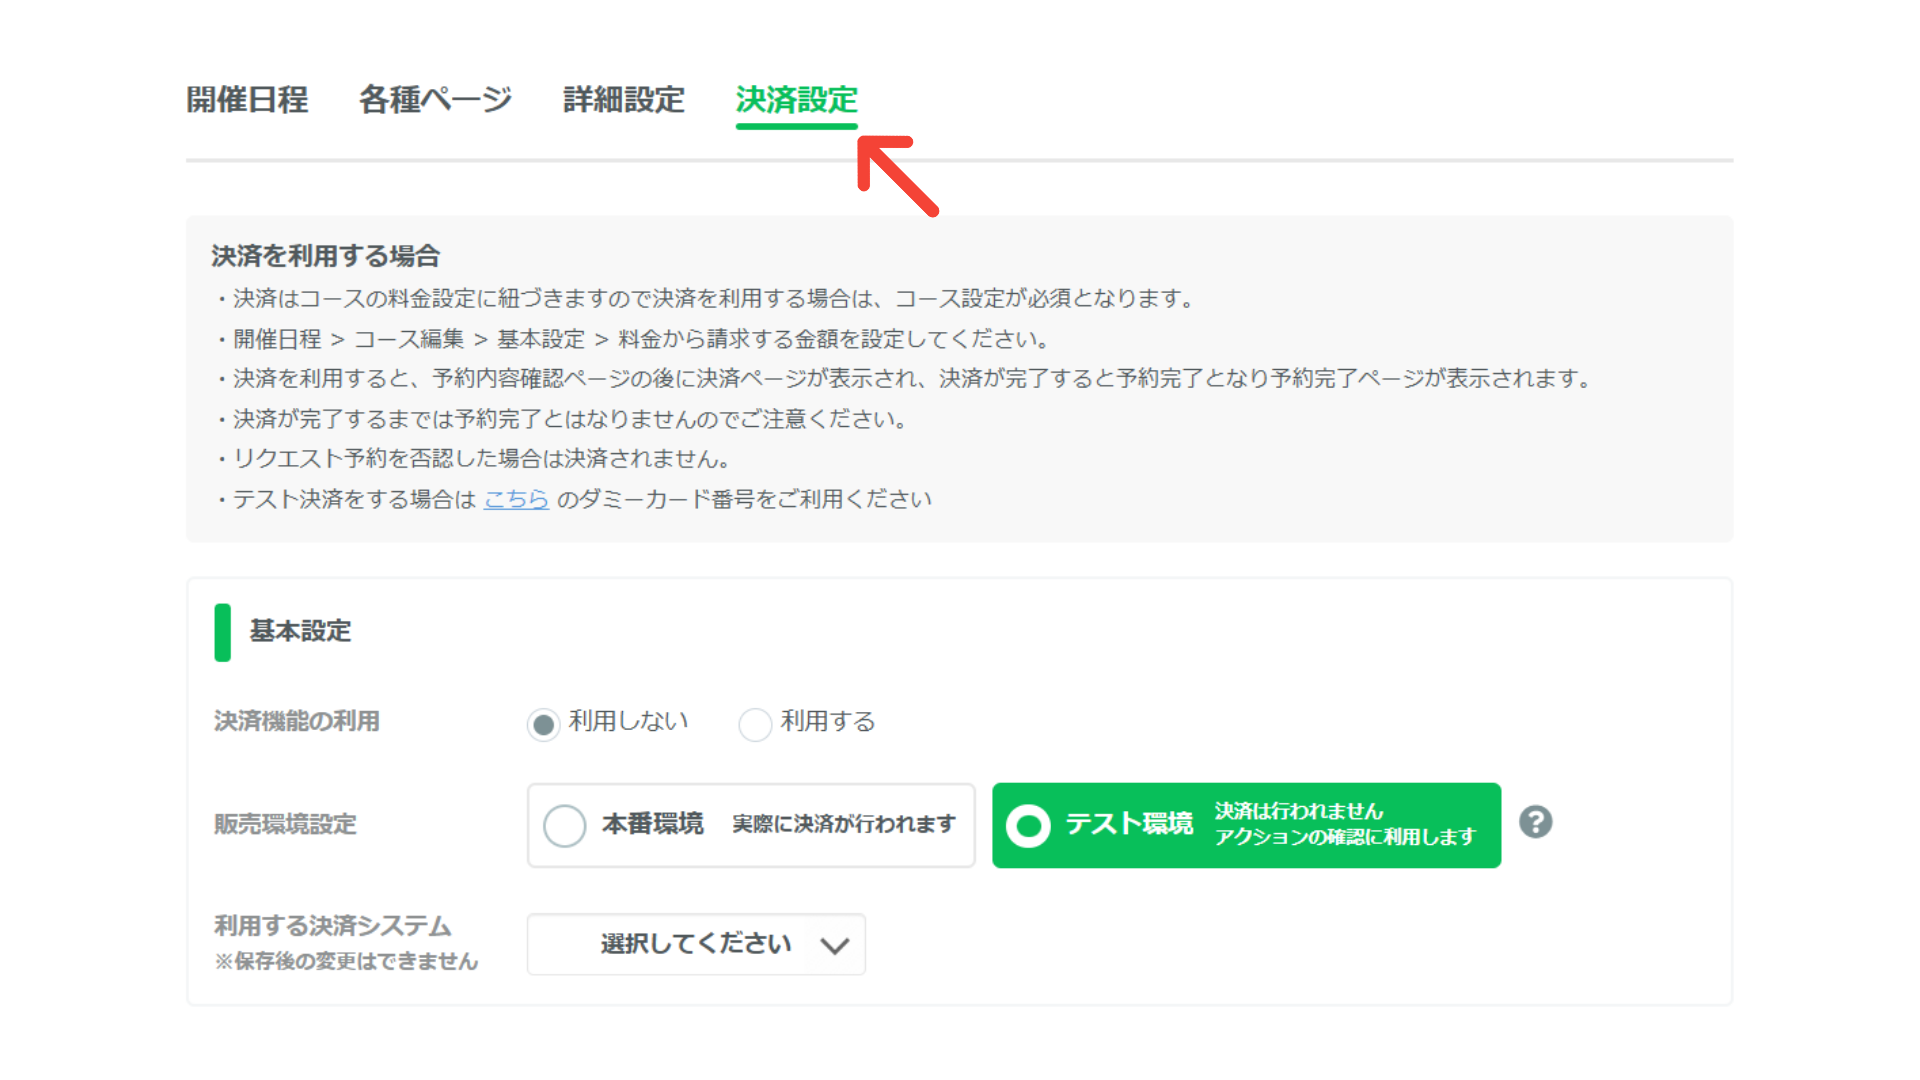Choose the テスト環境 radio circle
The height and width of the screenshot is (1080, 1920).
coord(1028,826)
